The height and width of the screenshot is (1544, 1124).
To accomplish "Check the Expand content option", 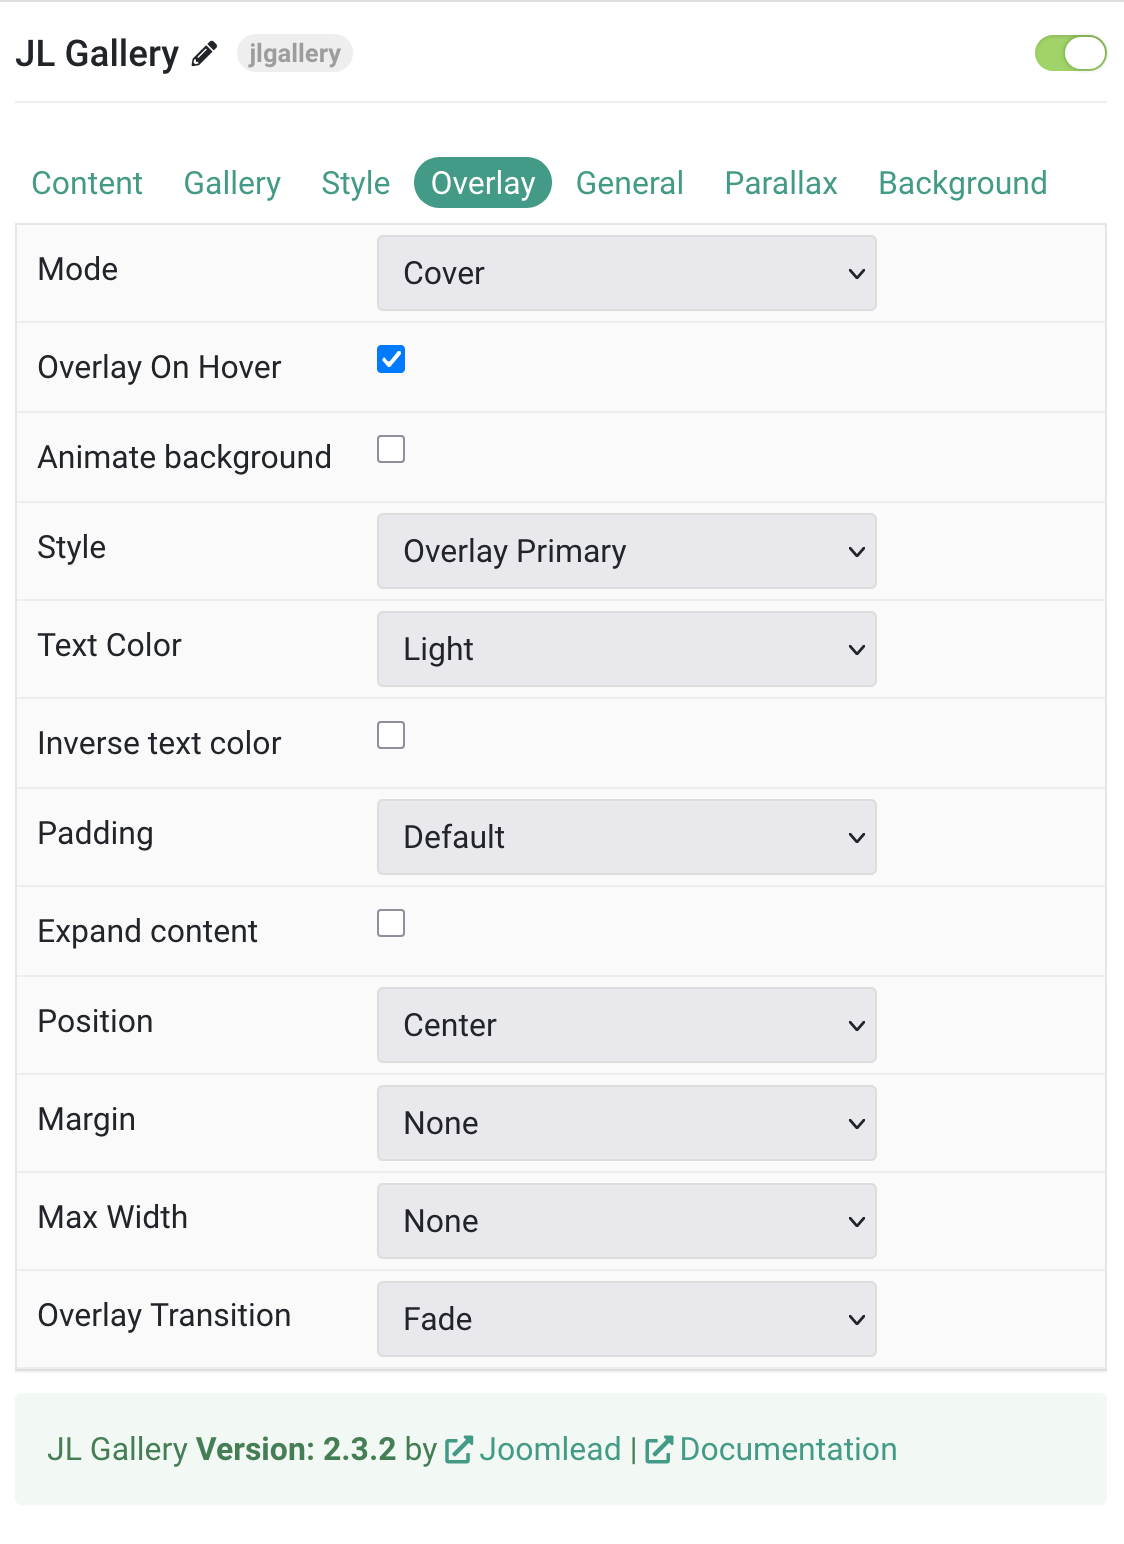I will (391, 923).
